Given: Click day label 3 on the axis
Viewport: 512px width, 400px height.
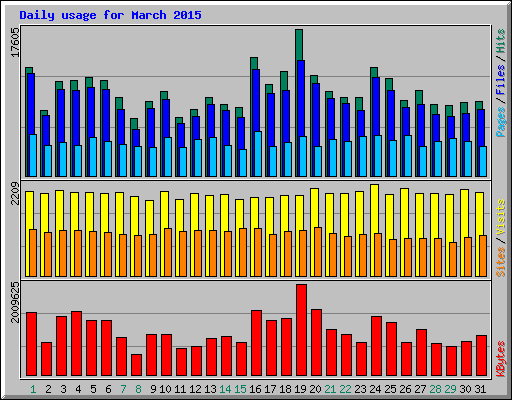Looking at the screenshot, I should 63,389.
